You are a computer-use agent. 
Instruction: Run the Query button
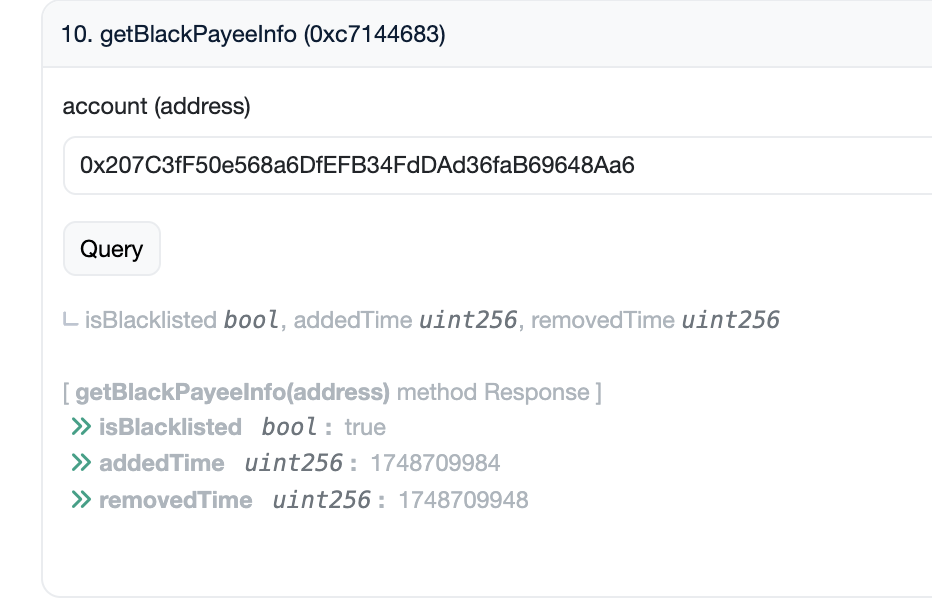coord(112,248)
